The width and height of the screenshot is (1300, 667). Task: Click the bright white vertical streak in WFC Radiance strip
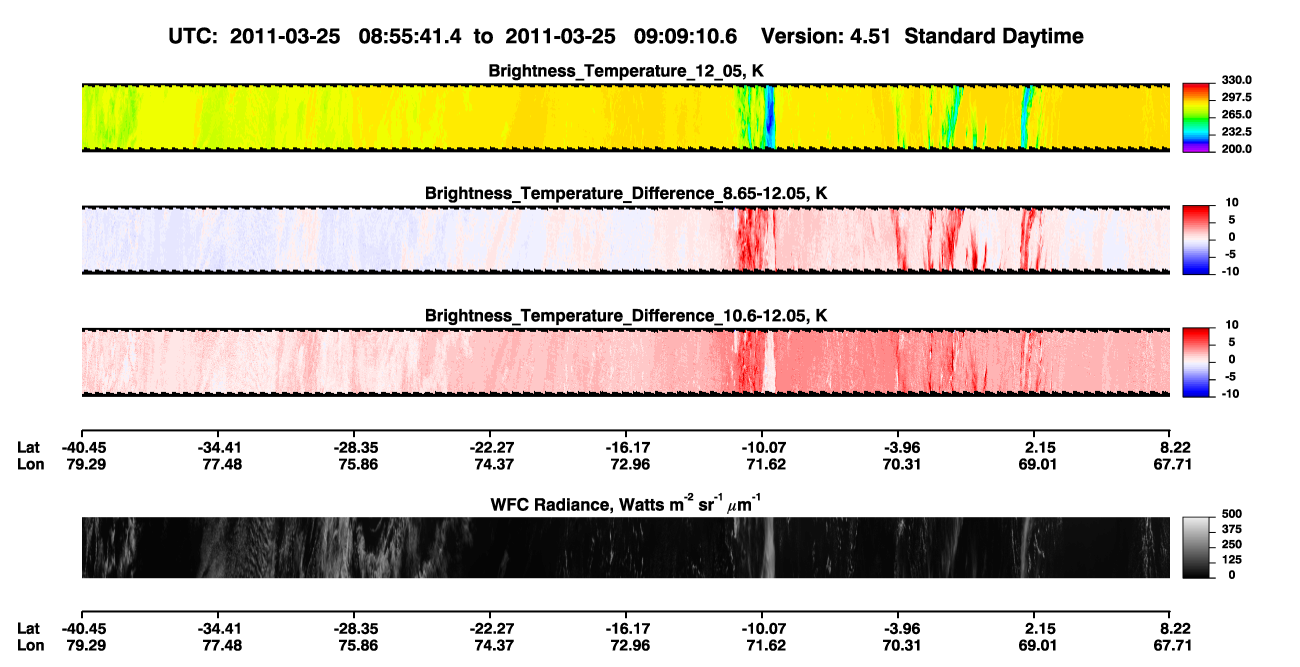(x=767, y=548)
